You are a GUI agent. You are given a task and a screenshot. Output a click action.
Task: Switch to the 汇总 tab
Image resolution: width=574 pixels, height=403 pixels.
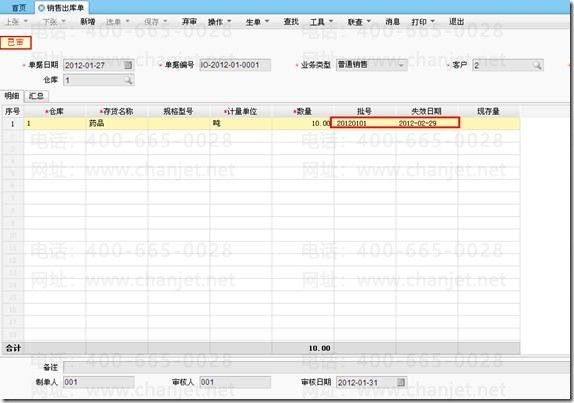[36, 96]
